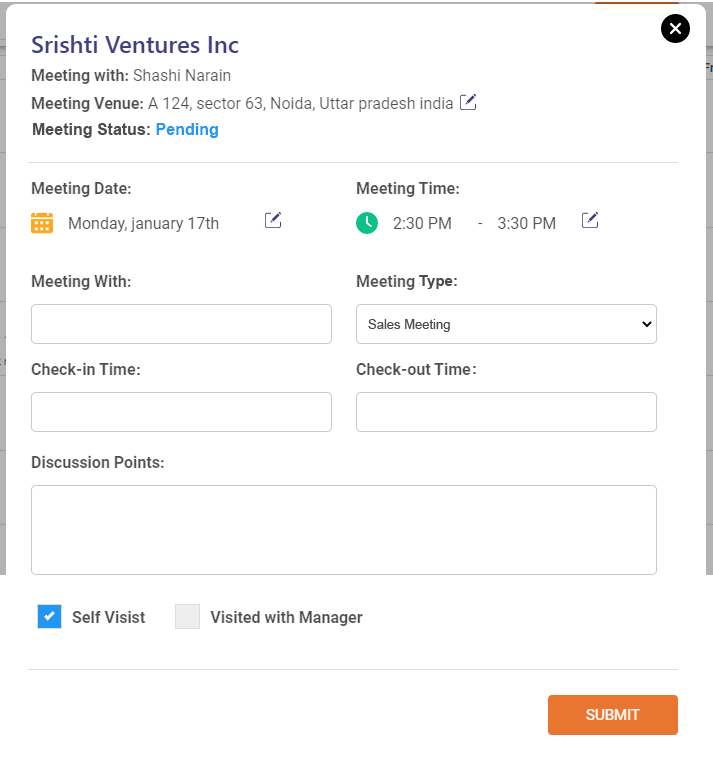
Task: Close the Srishti Ventures meeting dialog
Action: (675, 29)
